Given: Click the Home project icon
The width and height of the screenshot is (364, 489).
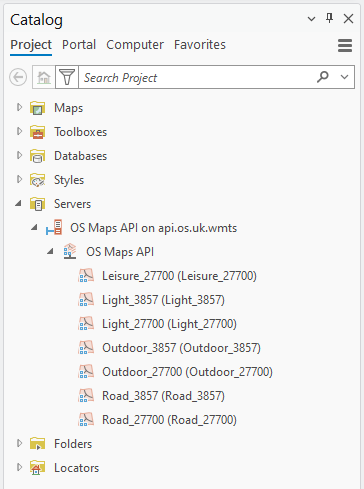Looking at the screenshot, I should point(44,77).
